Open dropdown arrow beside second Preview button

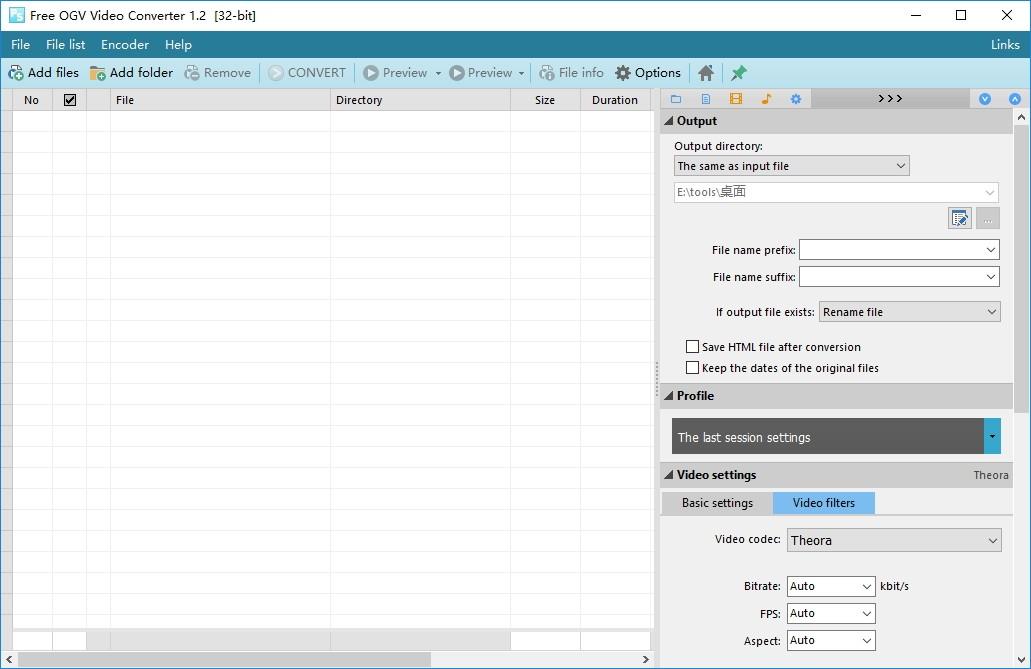pyautogui.click(x=521, y=73)
